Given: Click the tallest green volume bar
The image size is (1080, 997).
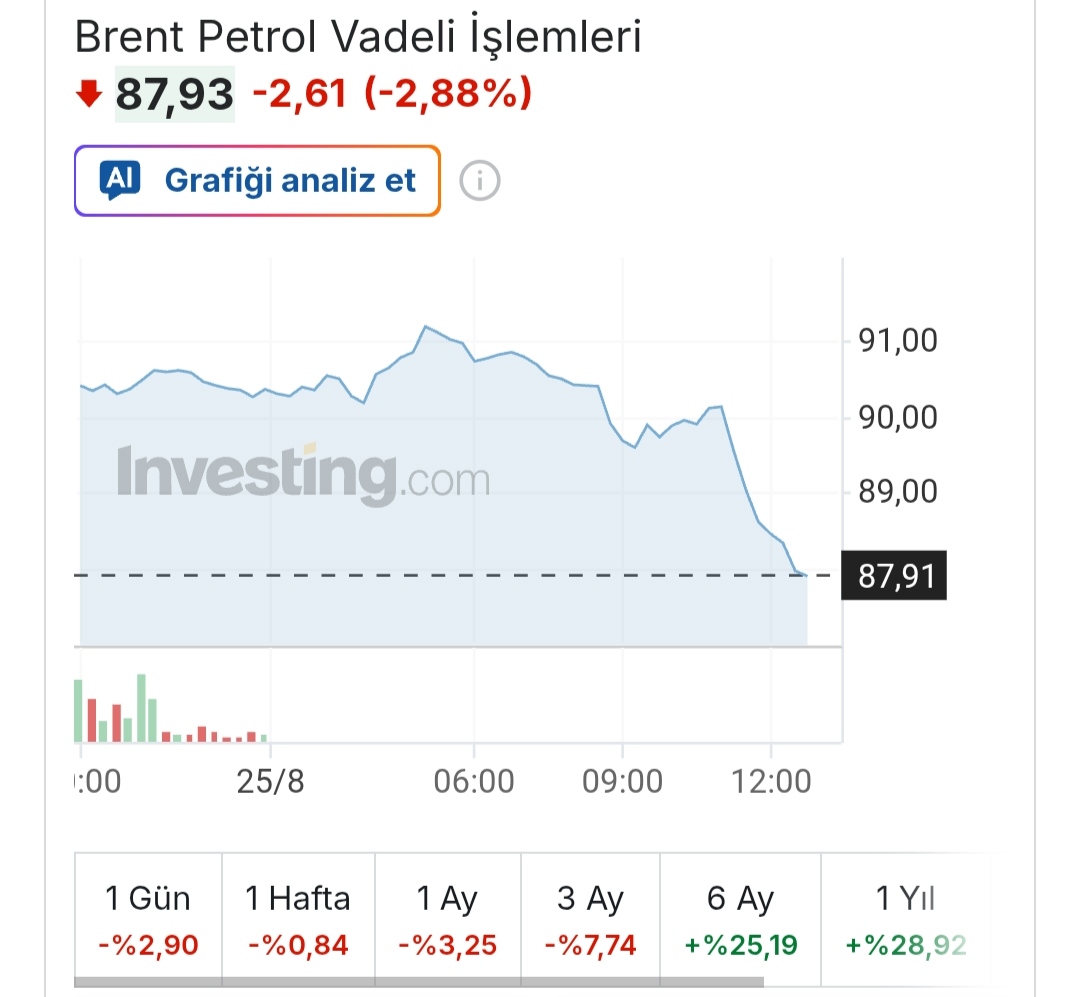Looking at the screenshot, I should (x=141, y=708).
